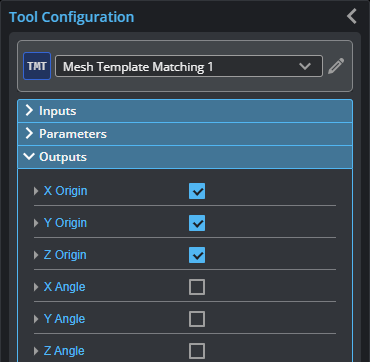The height and width of the screenshot is (362, 370).
Task: Click the Z Angle label link
Action: coord(64,351)
